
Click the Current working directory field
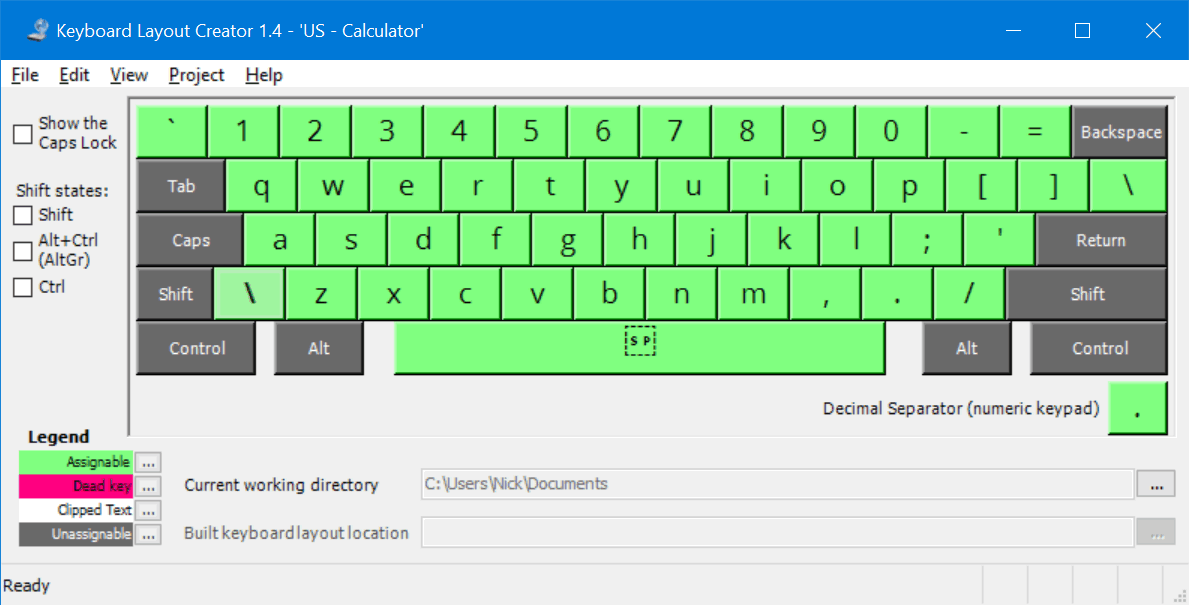click(777, 484)
